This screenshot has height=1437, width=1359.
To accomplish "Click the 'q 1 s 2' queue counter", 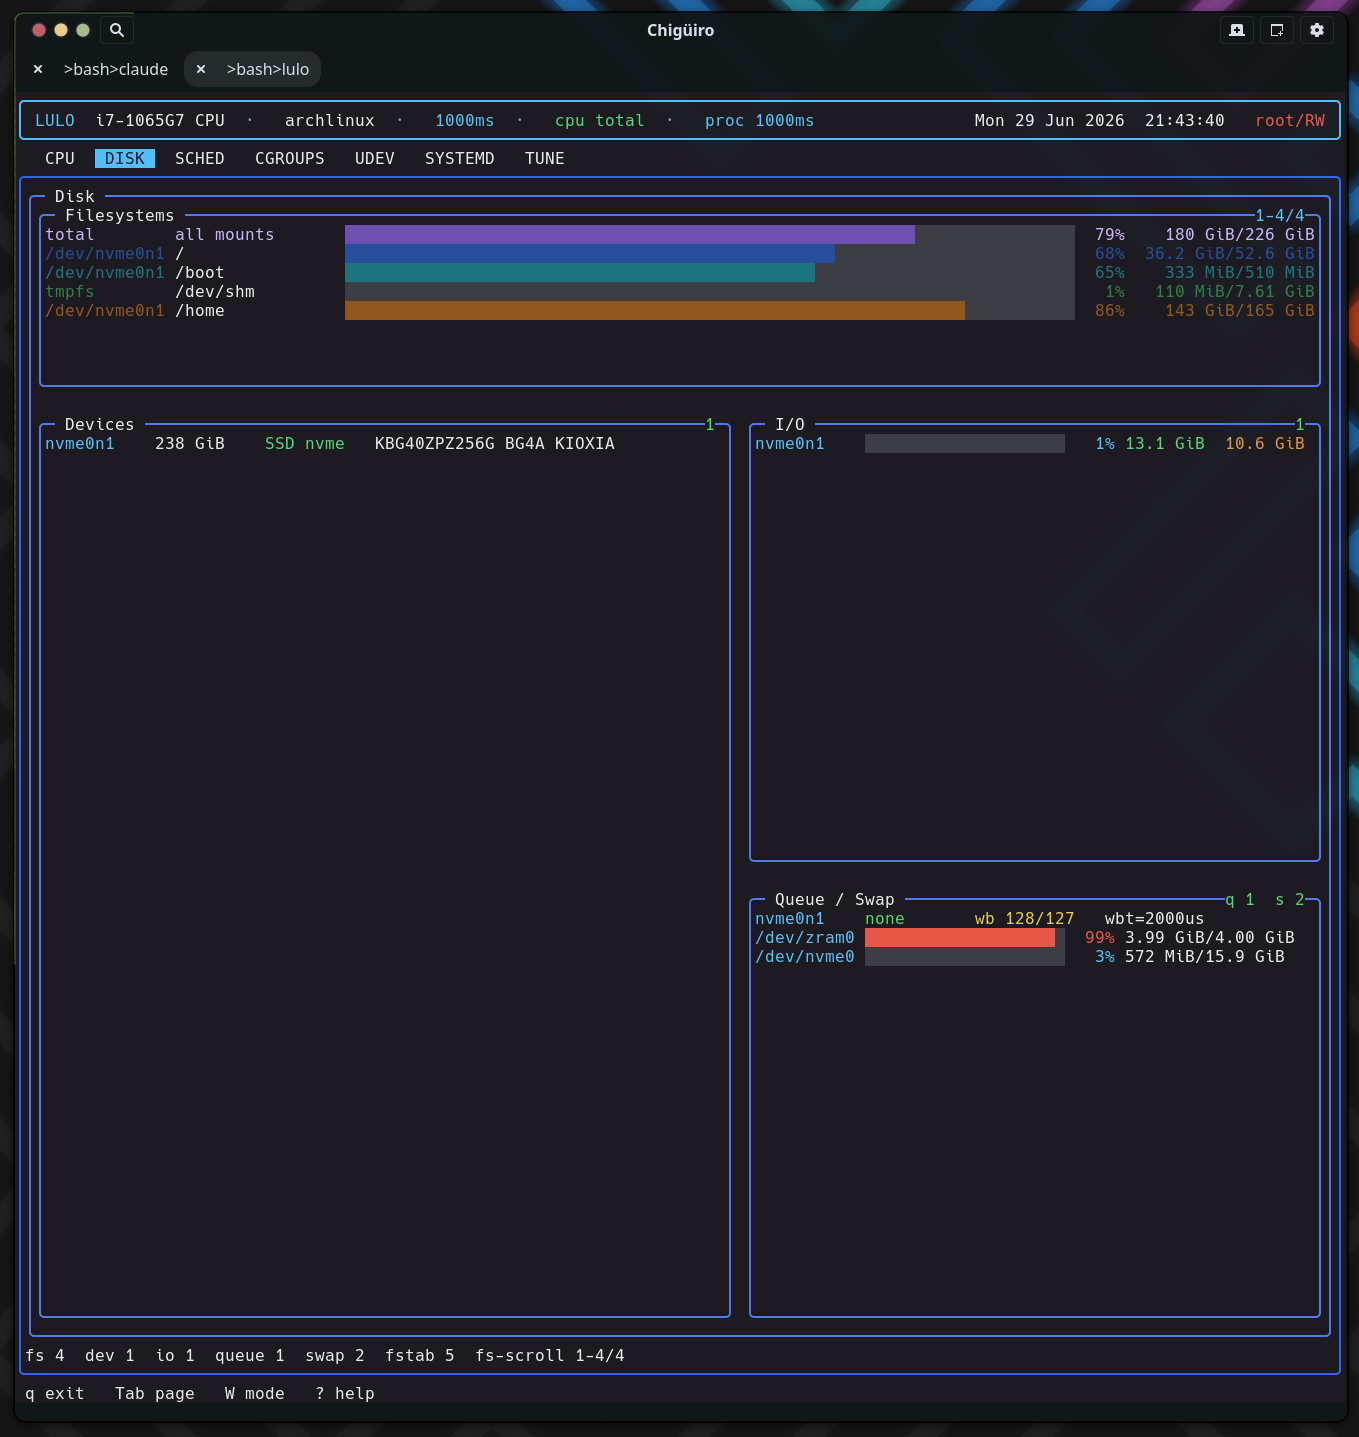I will [1265, 899].
